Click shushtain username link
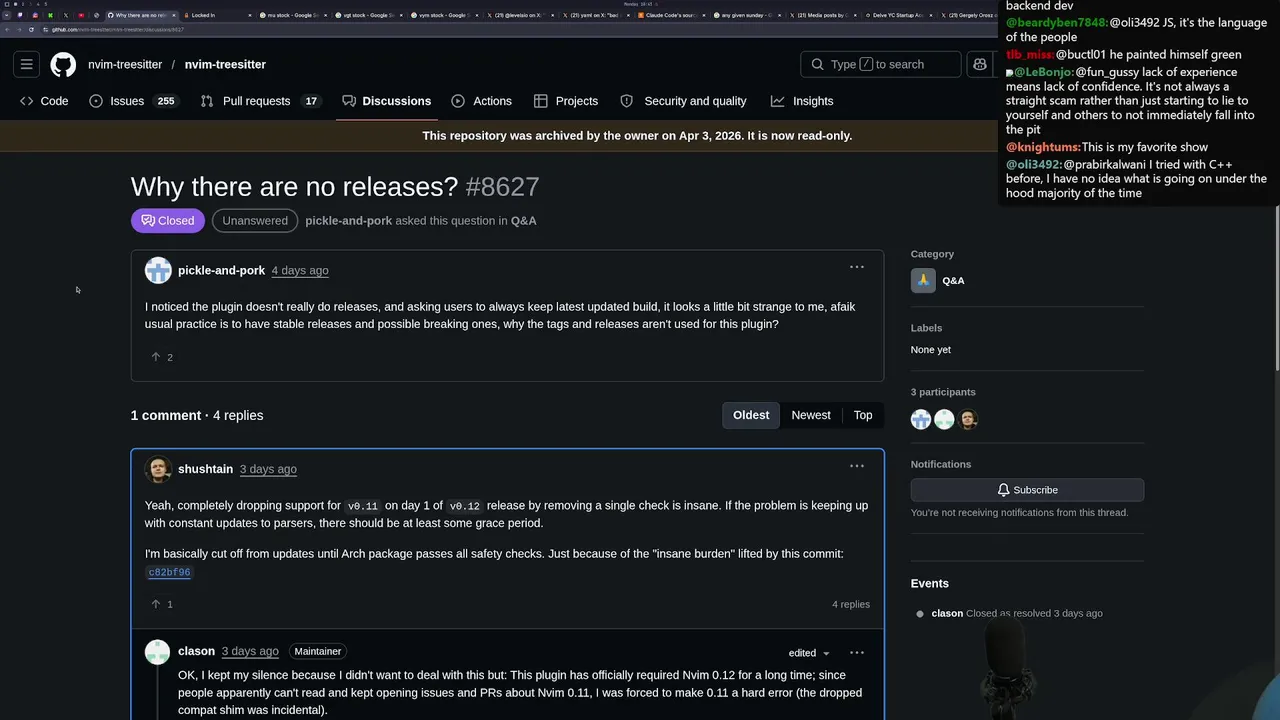 tap(205, 469)
